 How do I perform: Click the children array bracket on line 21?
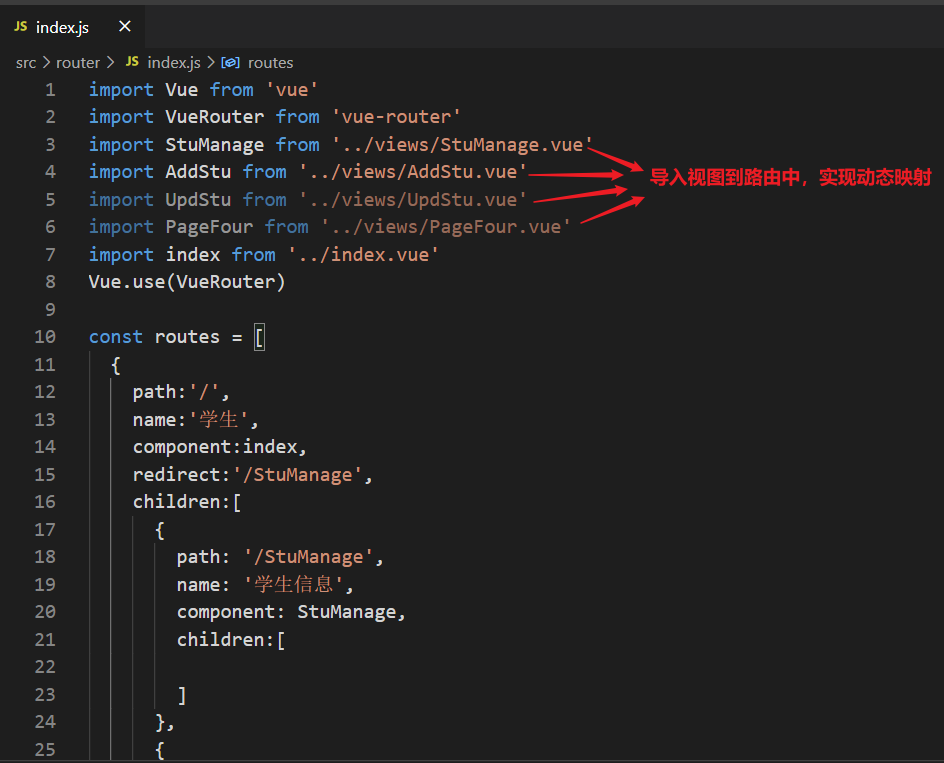click(280, 639)
